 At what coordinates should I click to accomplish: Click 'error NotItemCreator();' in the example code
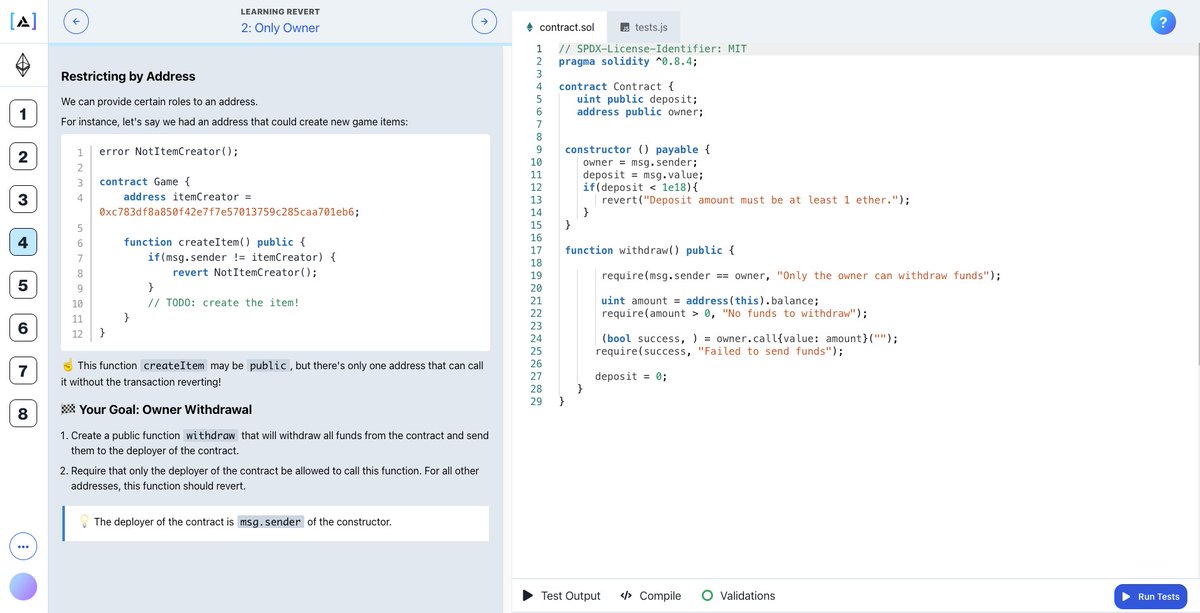[x=169, y=152]
